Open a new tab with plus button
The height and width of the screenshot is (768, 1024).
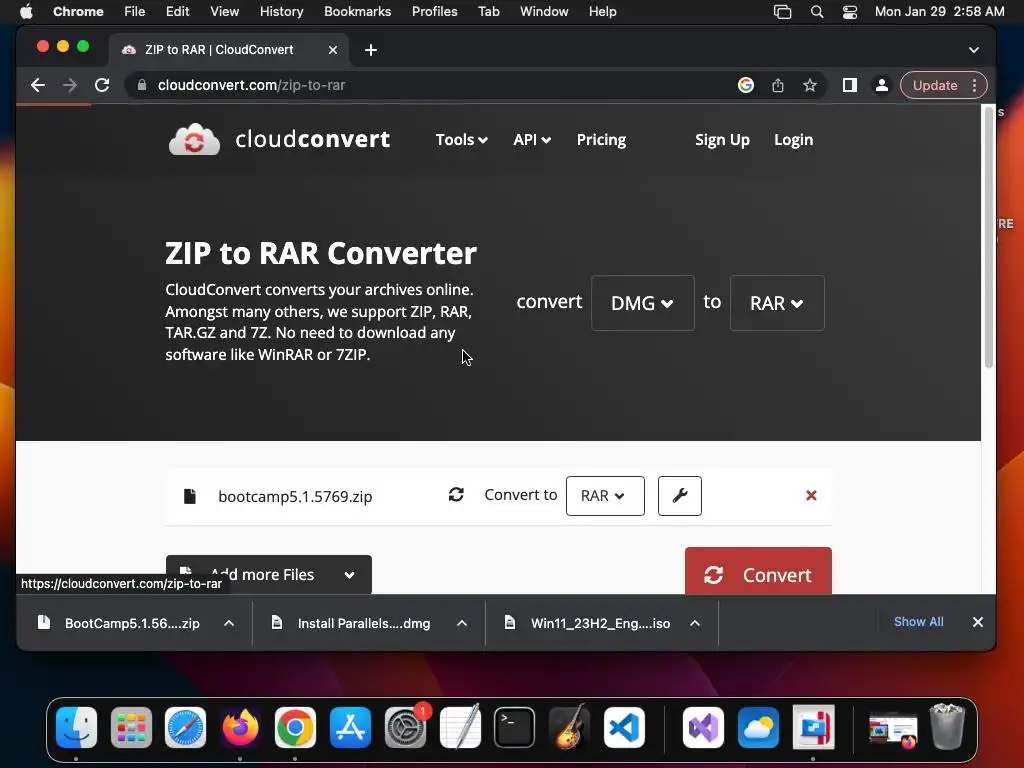tap(371, 50)
